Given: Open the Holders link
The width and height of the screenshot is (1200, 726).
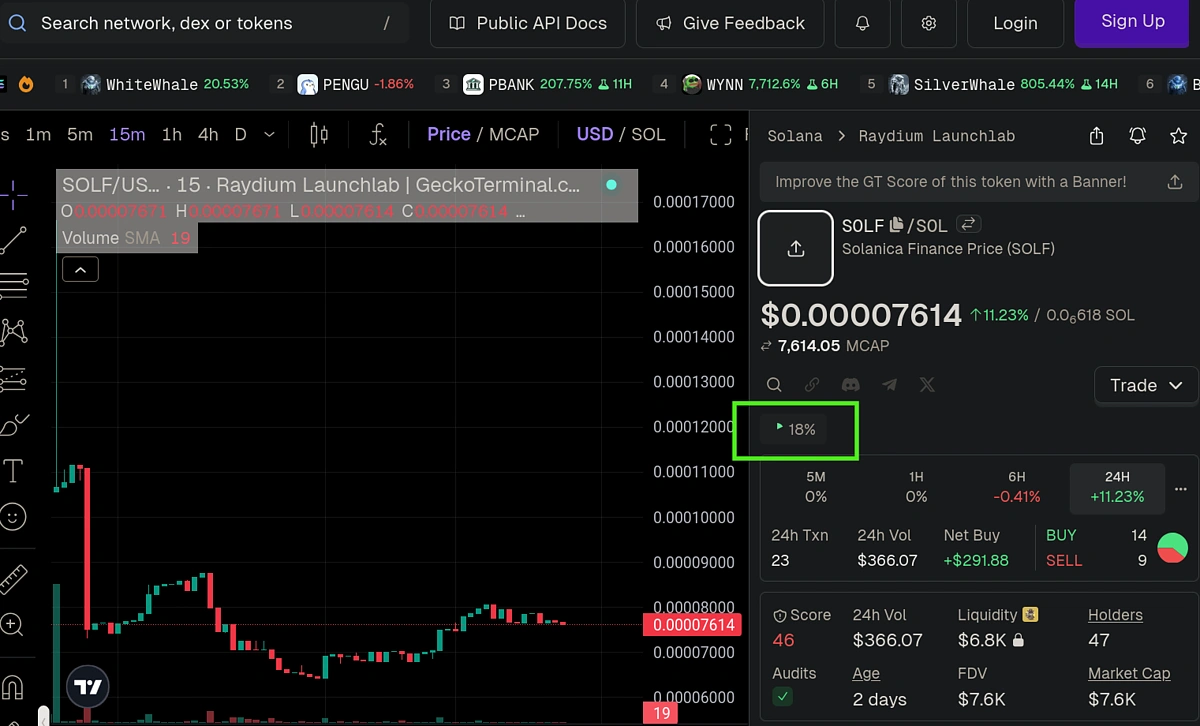Looking at the screenshot, I should pos(1115,614).
